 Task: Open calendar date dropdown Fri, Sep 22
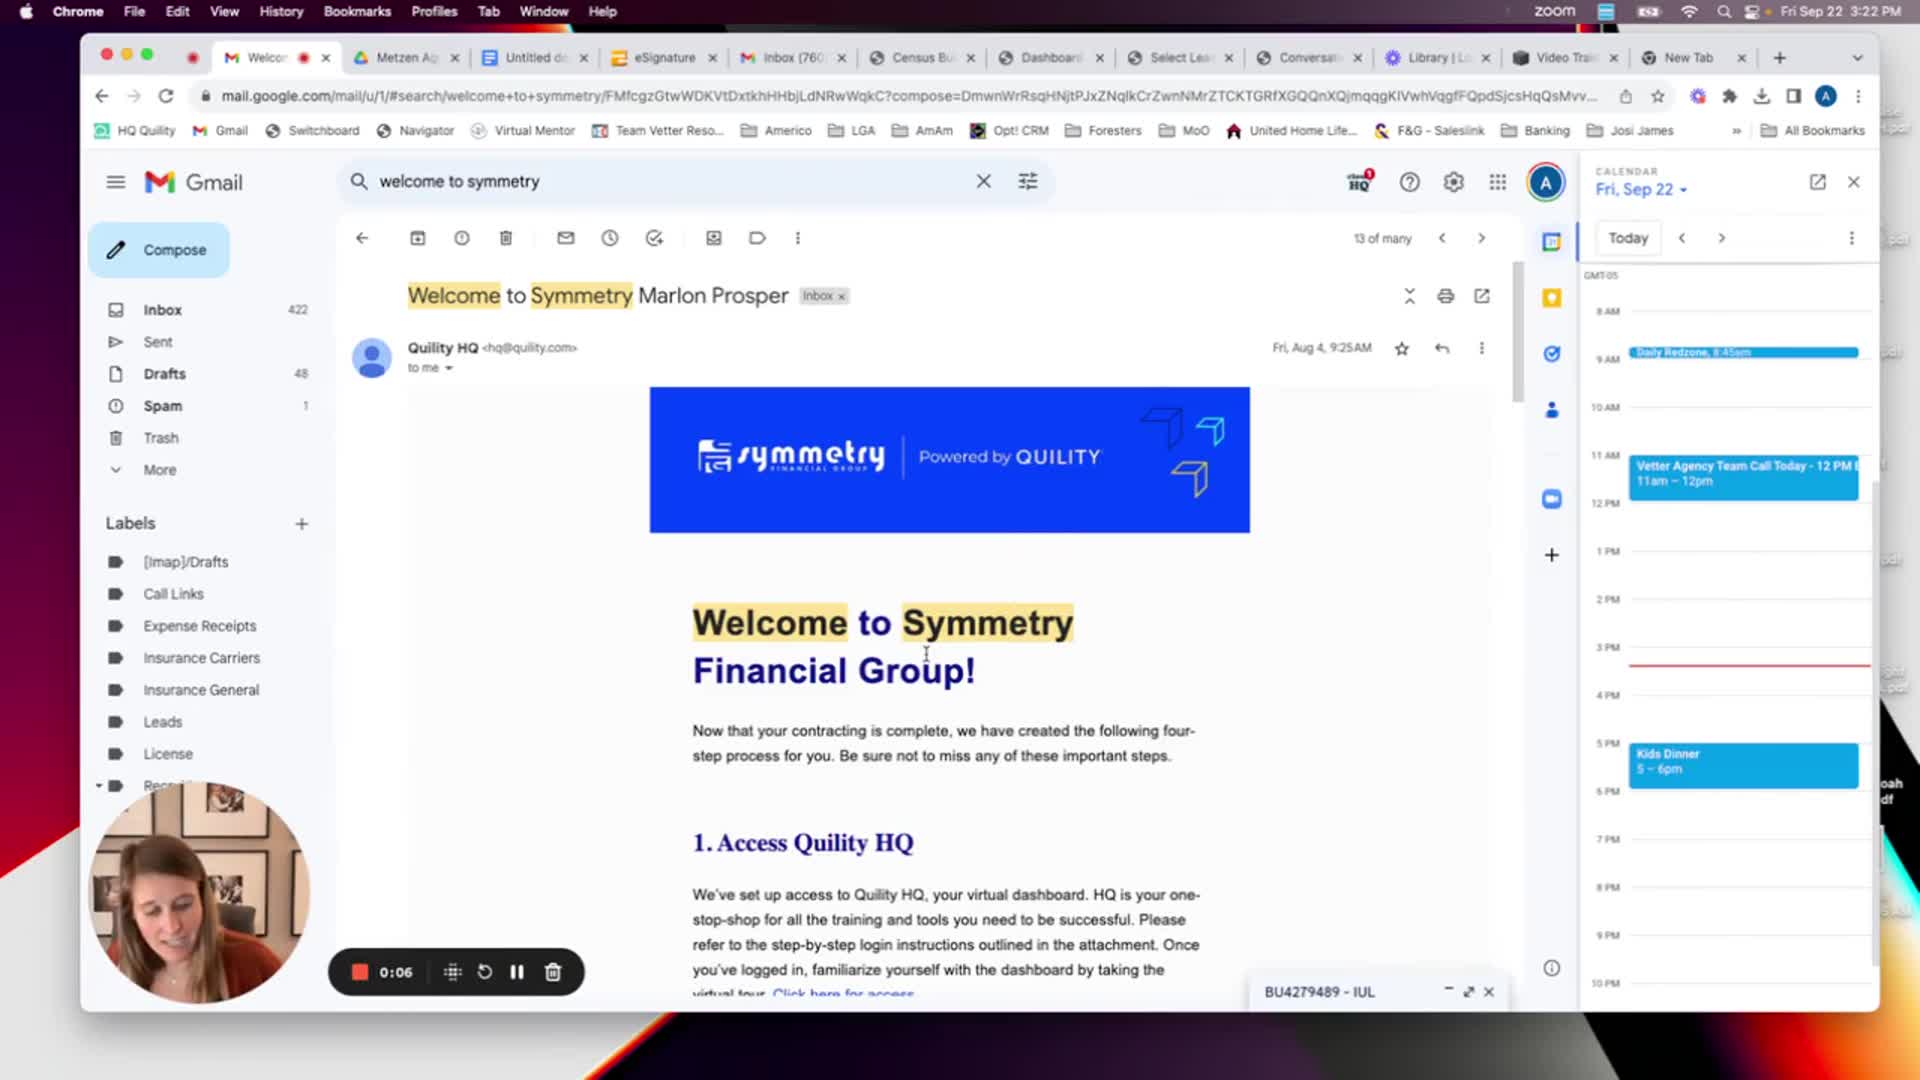1641,189
